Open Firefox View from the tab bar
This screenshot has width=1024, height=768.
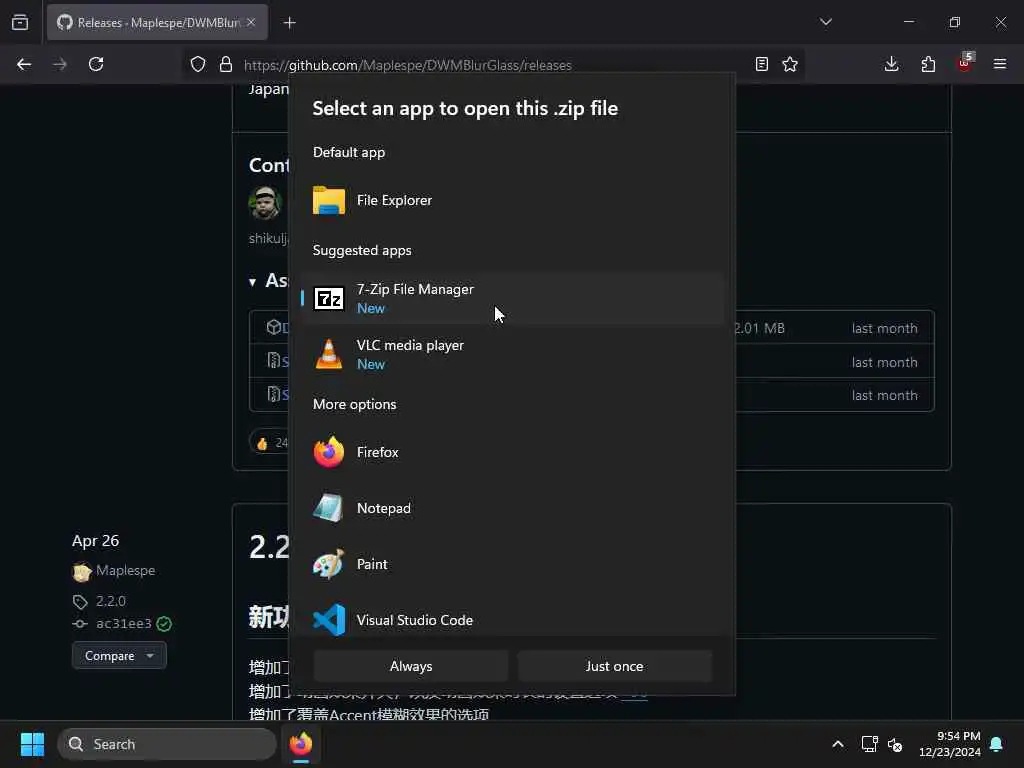coord(20,22)
